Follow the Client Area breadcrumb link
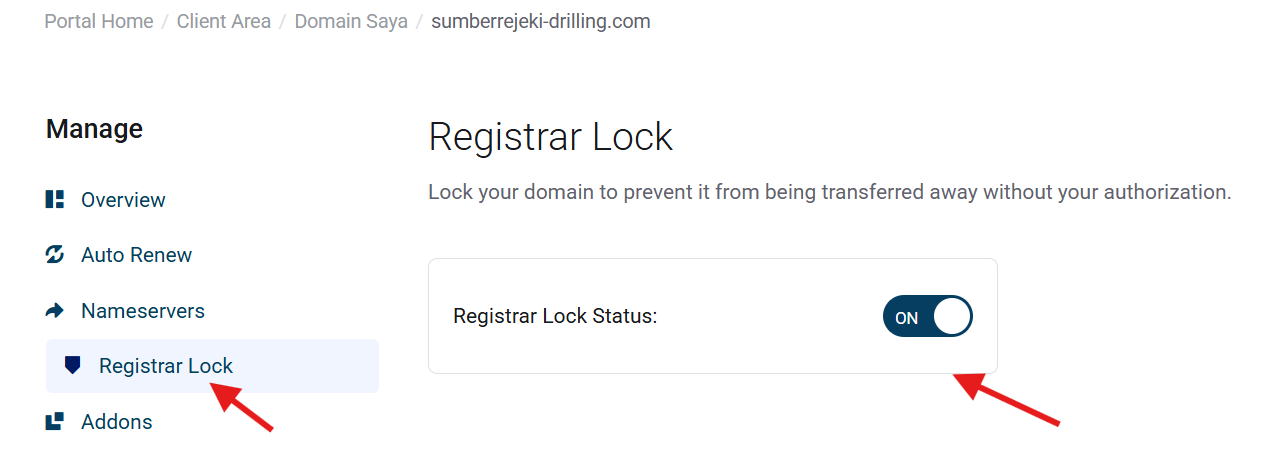Viewport: 1285px width, 459px height. point(224,21)
